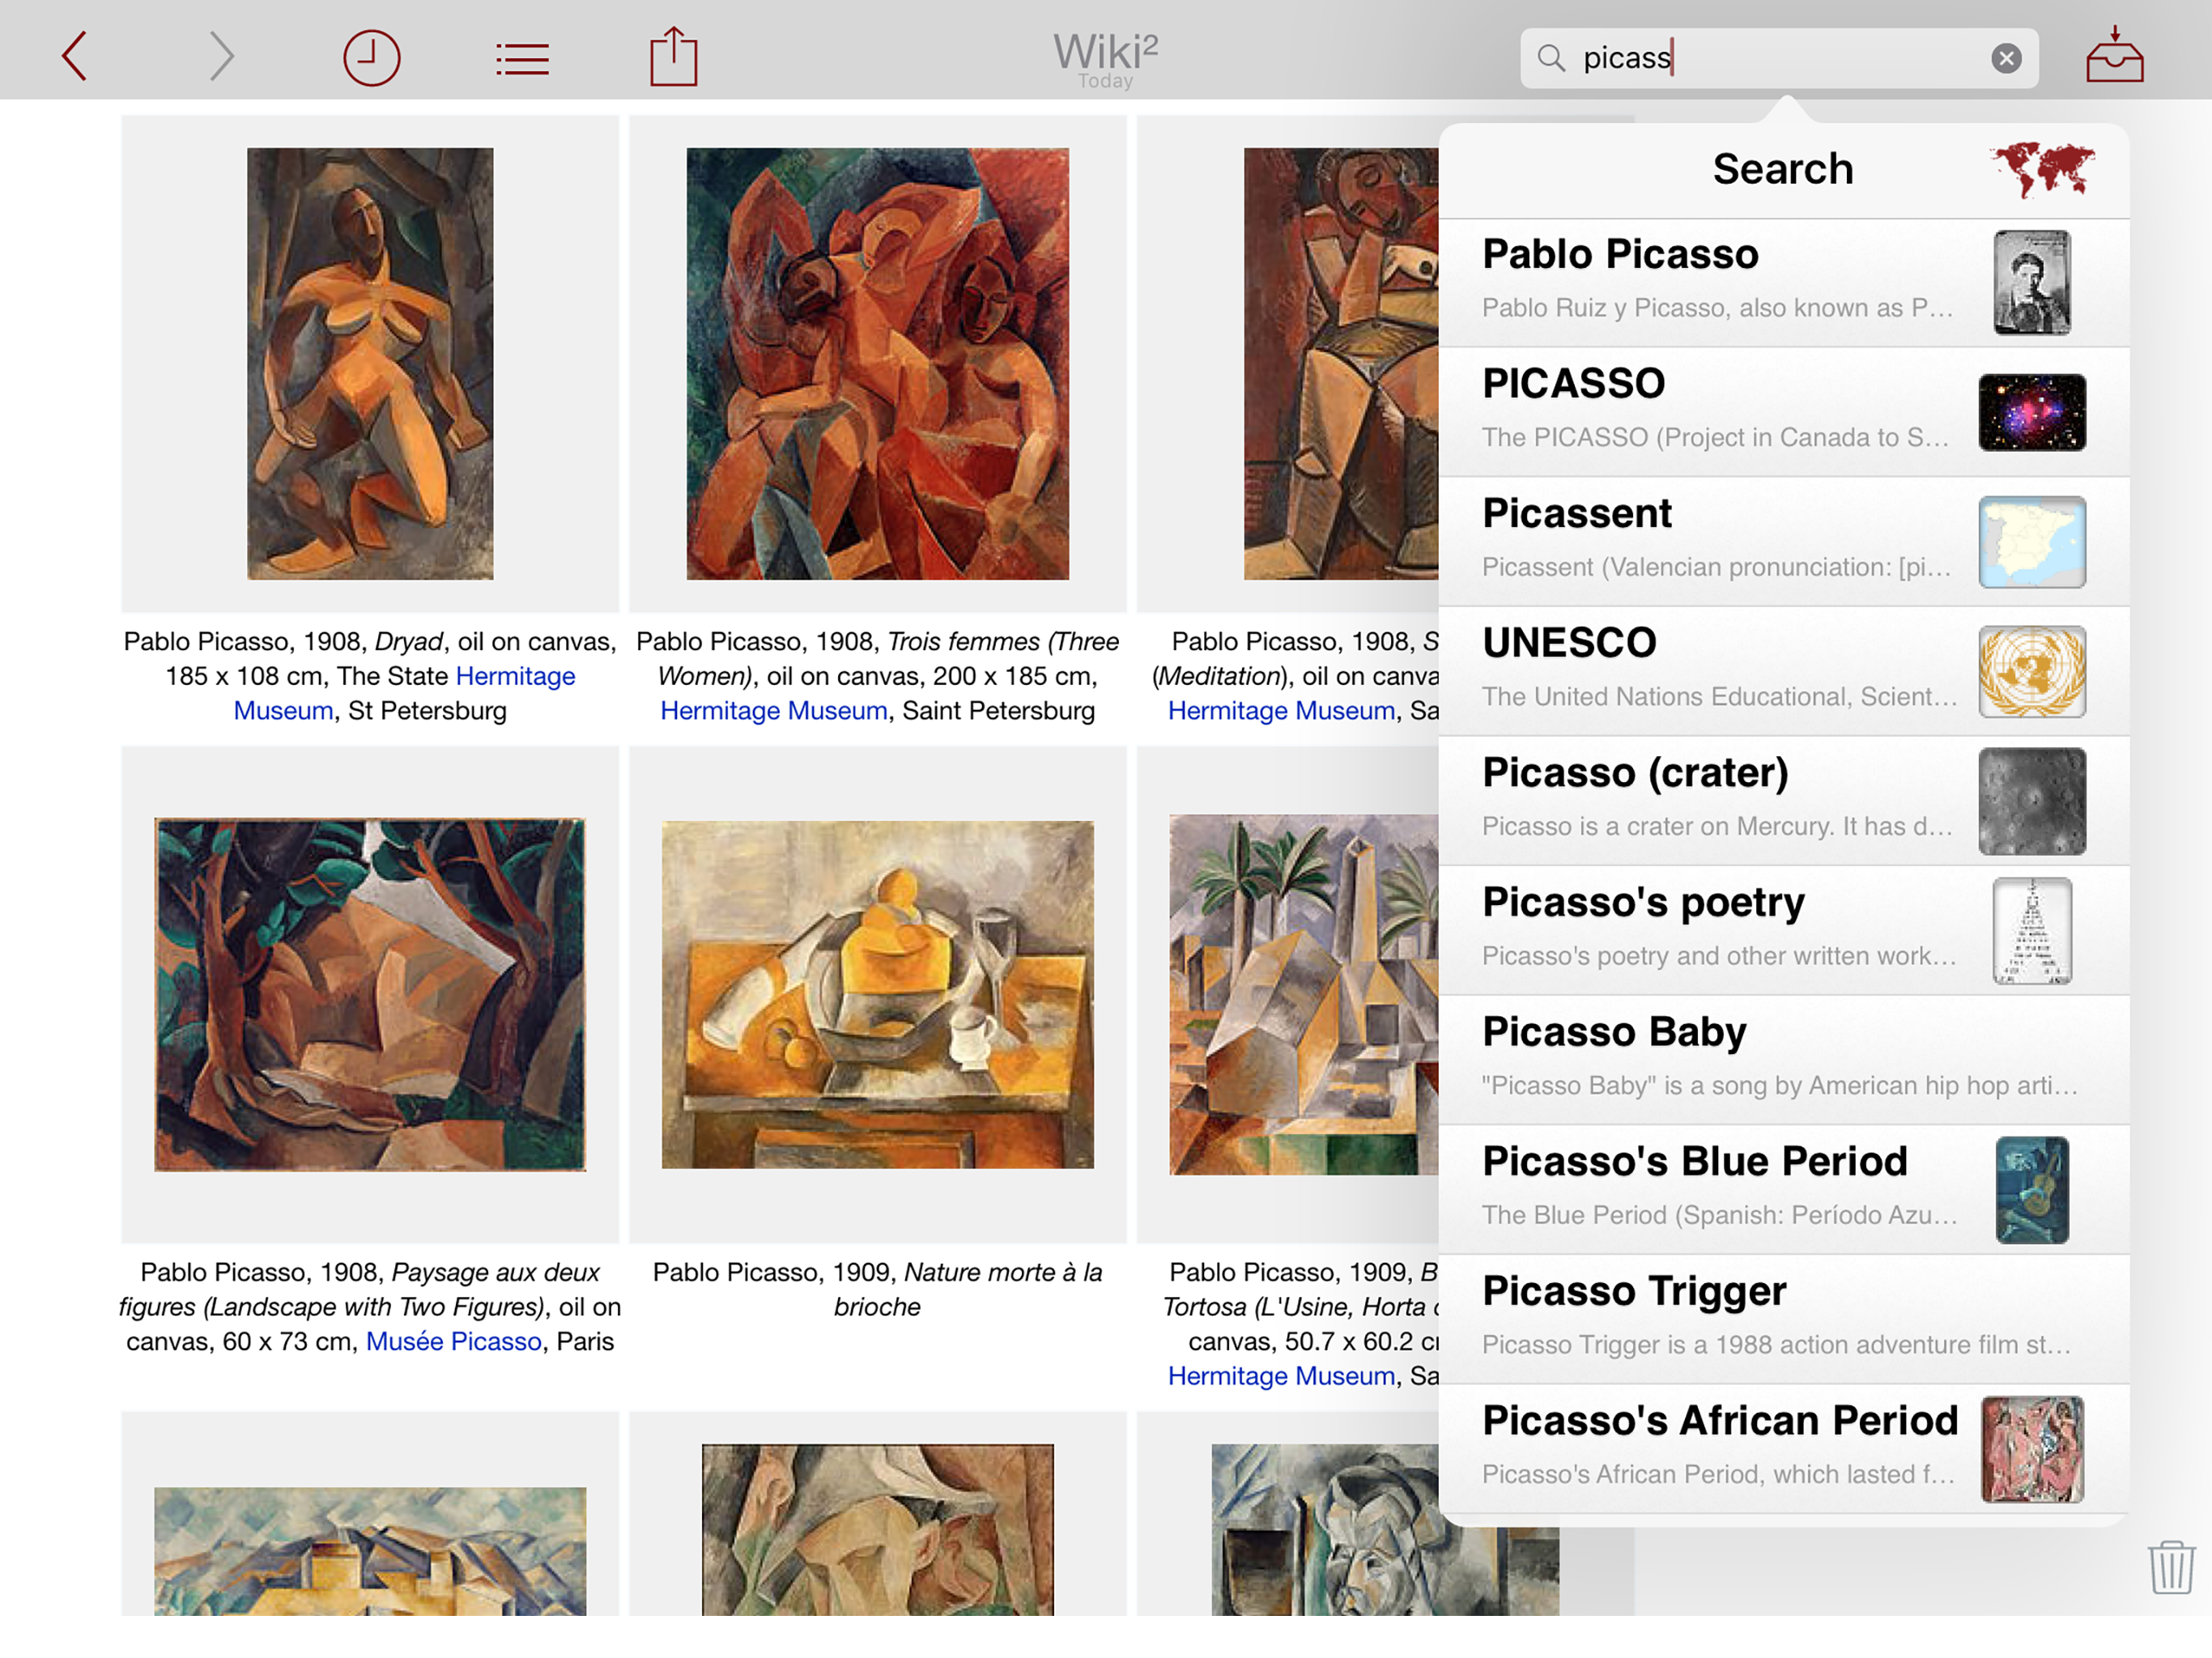Open the downloads inbox icon
The width and height of the screenshot is (2212, 1658).
click(2114, 55)
